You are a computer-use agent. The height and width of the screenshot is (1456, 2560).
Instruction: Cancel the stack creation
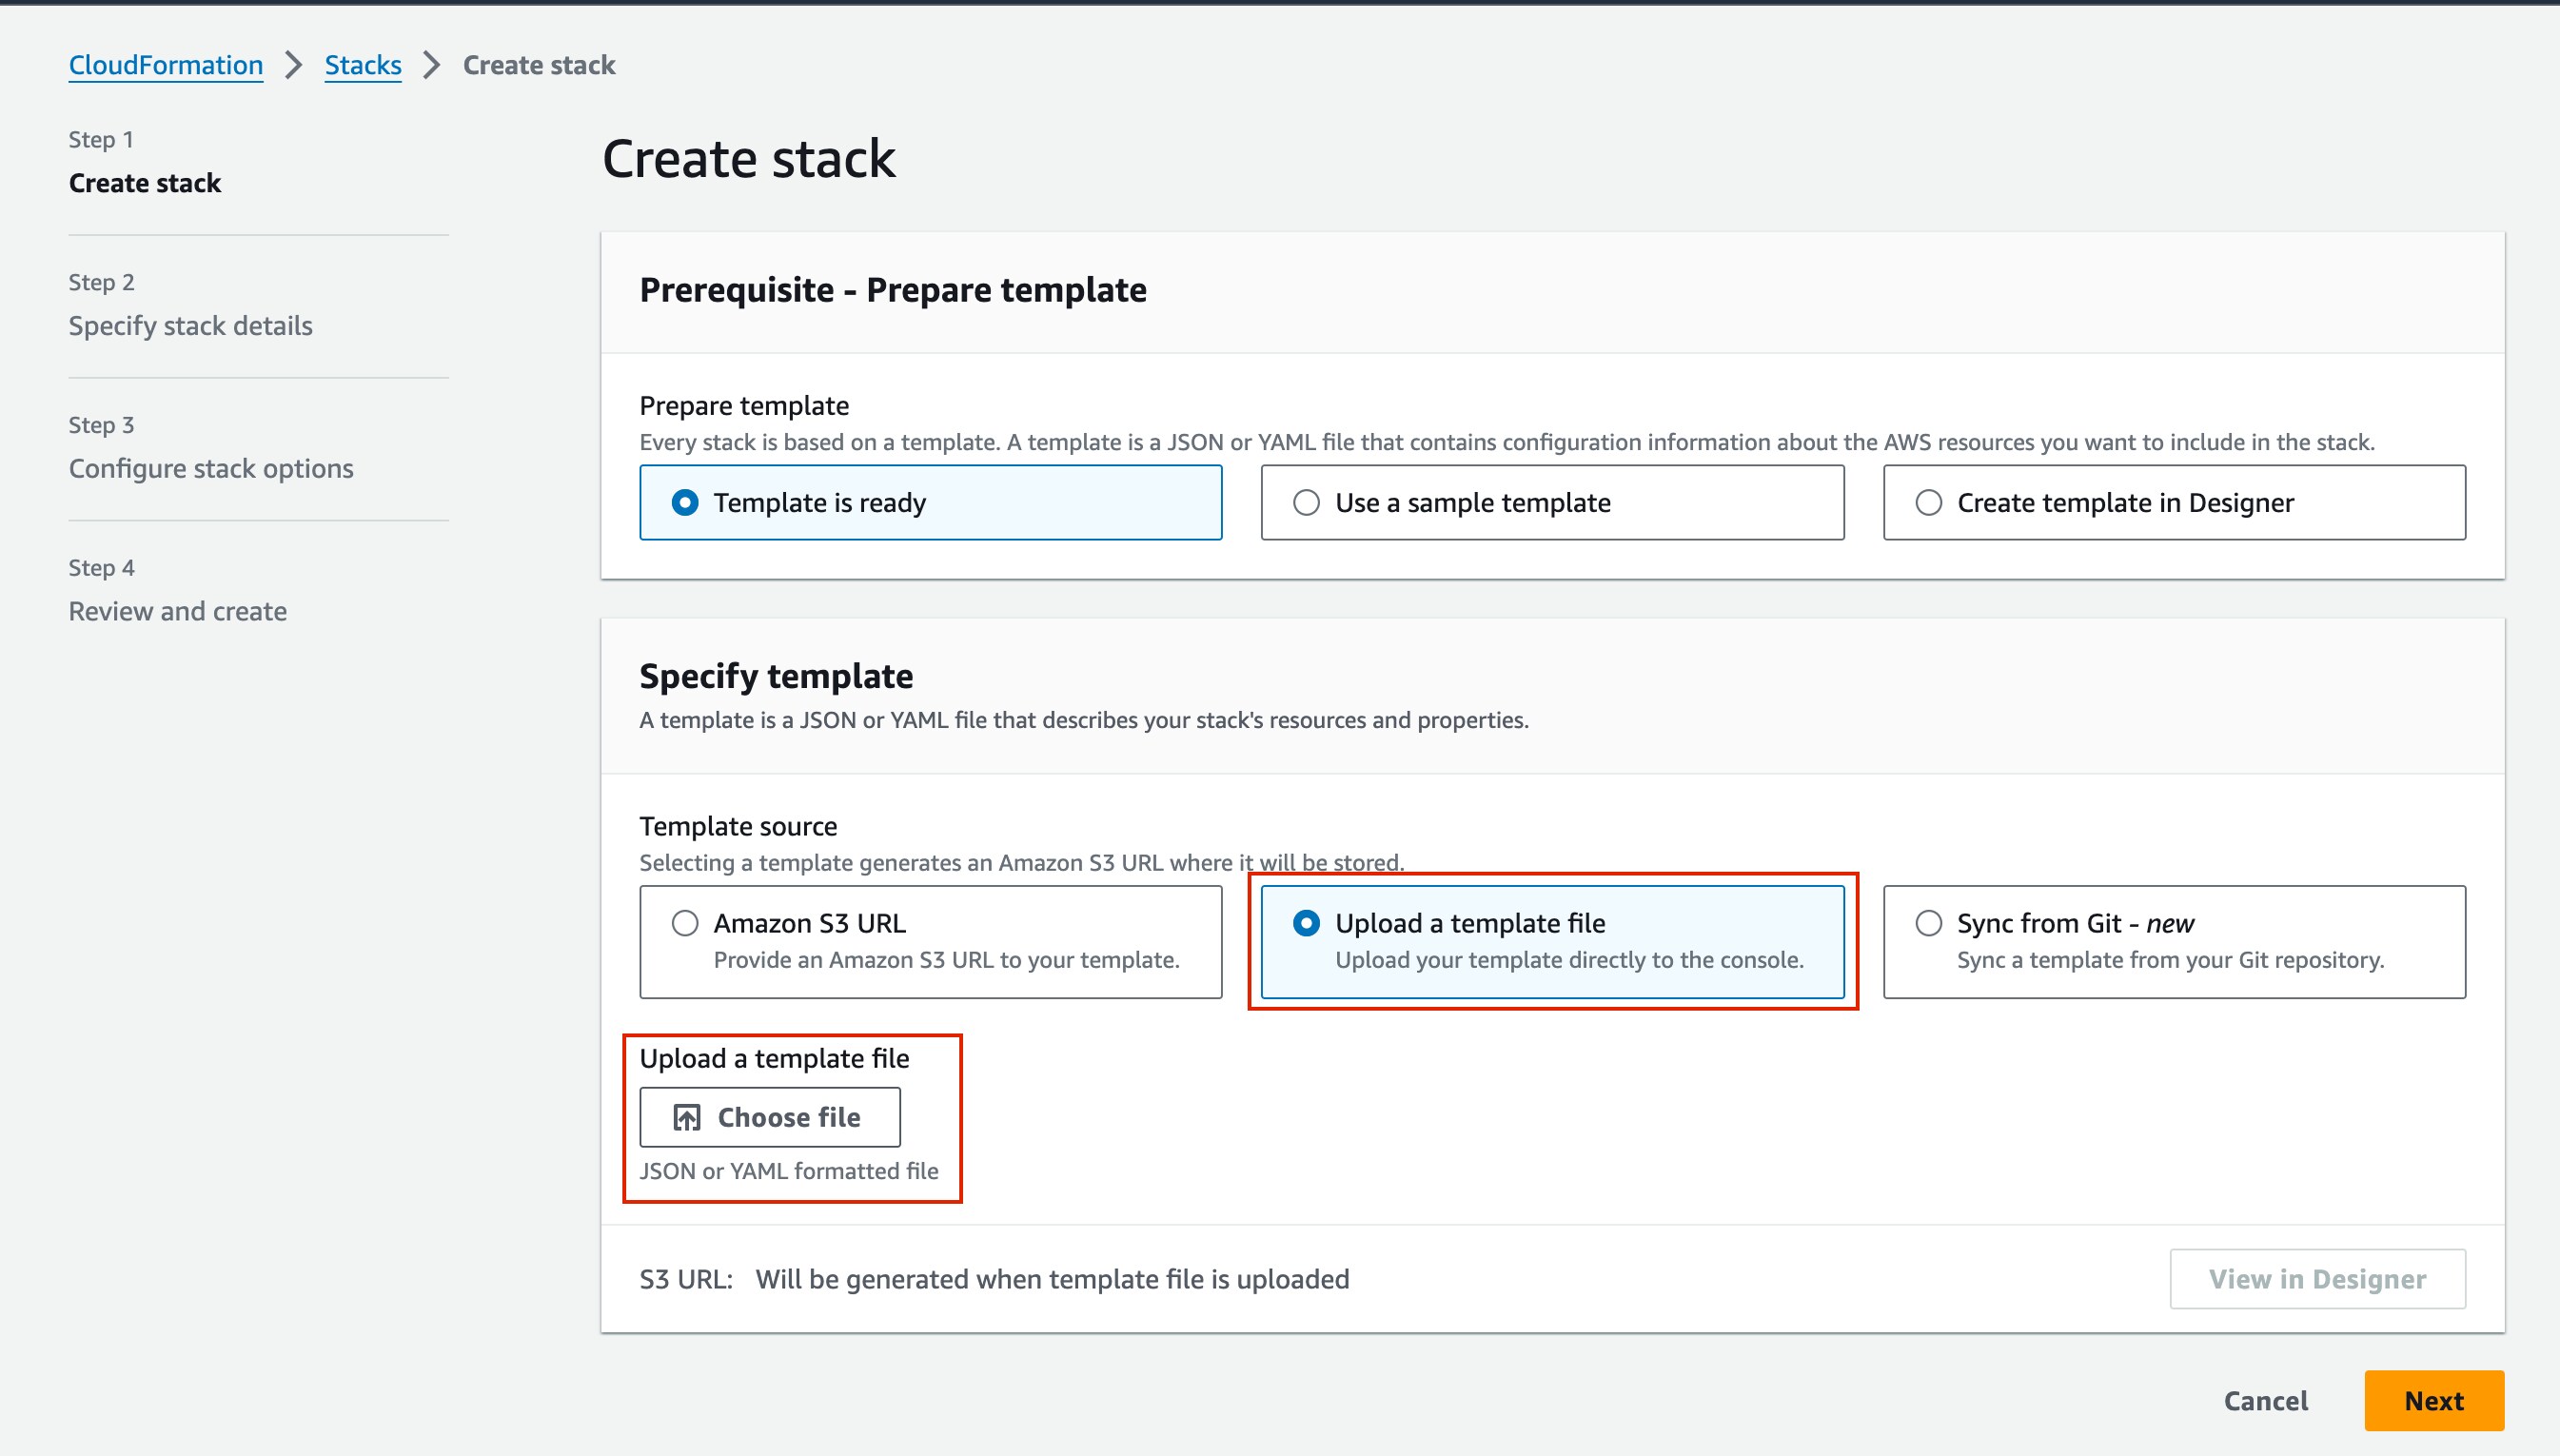coord(2265,1400)
